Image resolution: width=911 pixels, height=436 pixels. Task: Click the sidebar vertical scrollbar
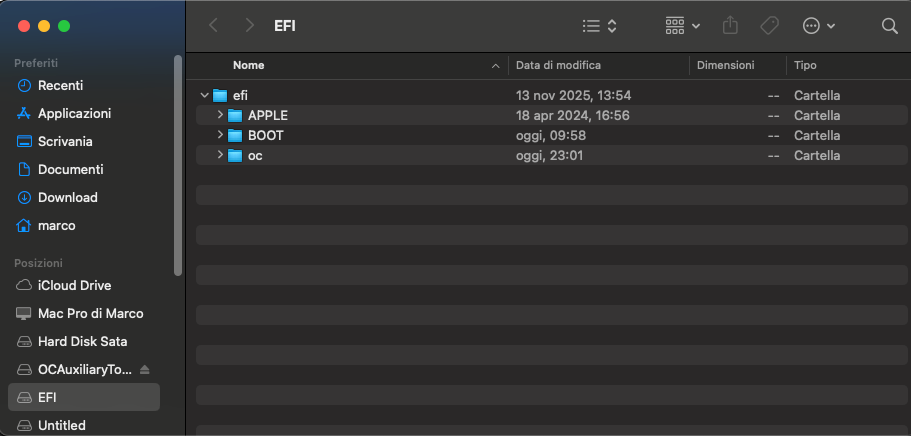coord(178,165)
